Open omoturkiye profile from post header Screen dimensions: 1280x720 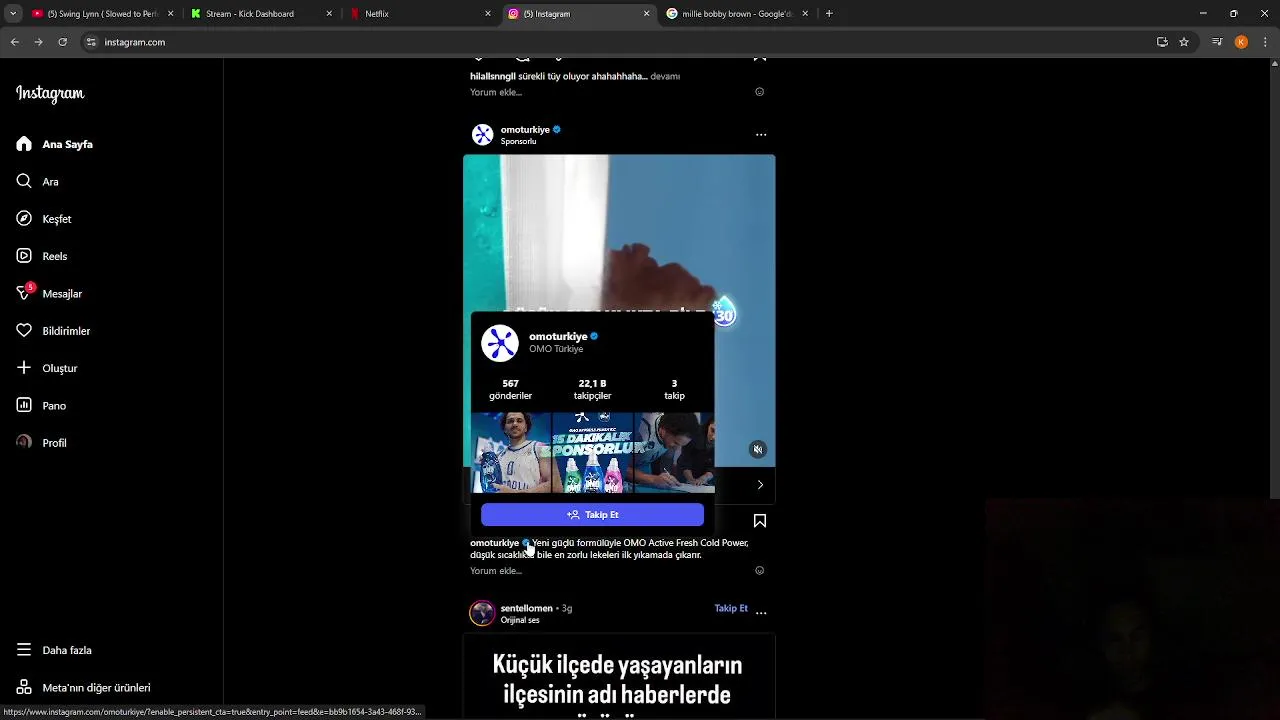525,130
